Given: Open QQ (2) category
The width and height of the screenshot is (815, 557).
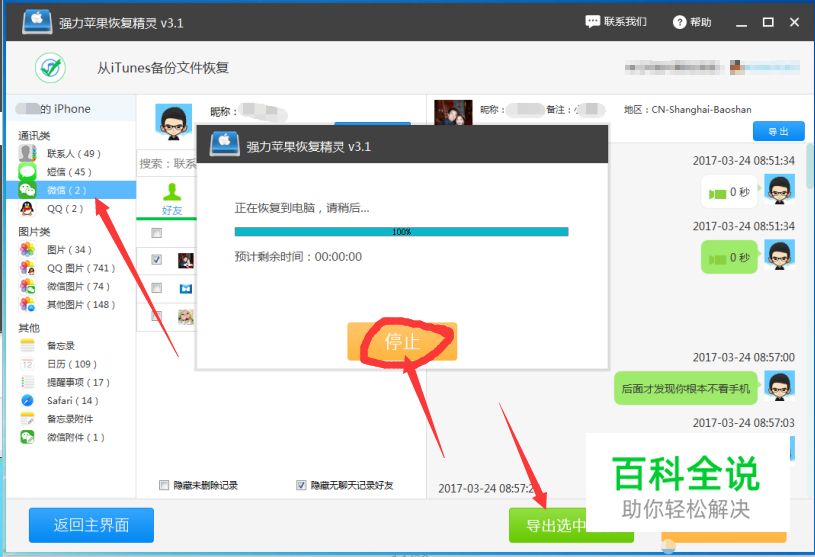Looking at the screenshot, I should 71,208.
